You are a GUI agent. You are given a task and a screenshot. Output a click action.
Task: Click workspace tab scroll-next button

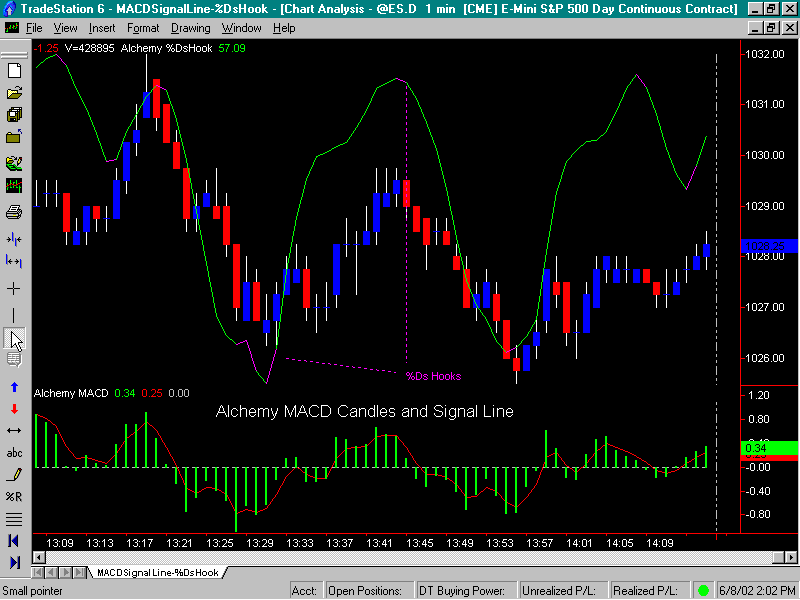click(x=65, y=572)
